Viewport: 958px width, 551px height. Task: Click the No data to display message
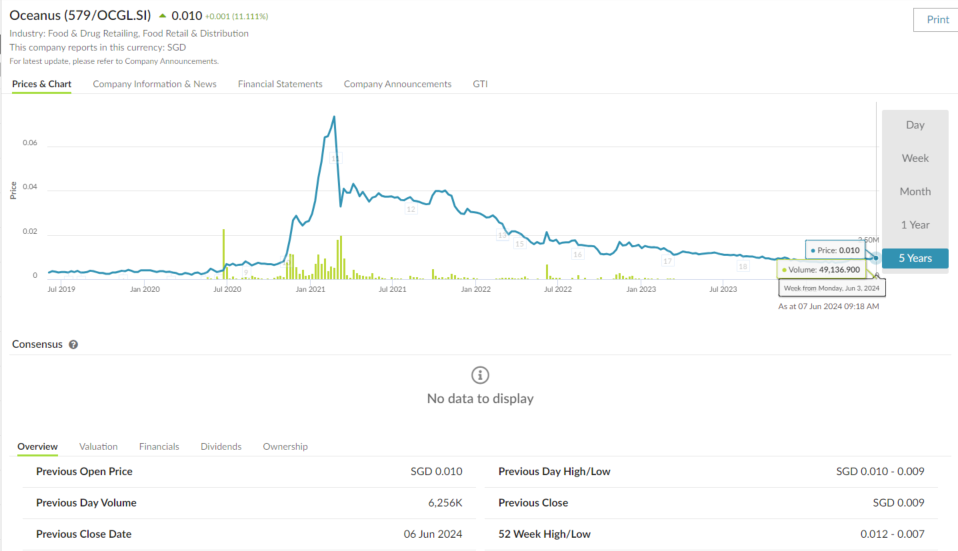click(480, 399)
